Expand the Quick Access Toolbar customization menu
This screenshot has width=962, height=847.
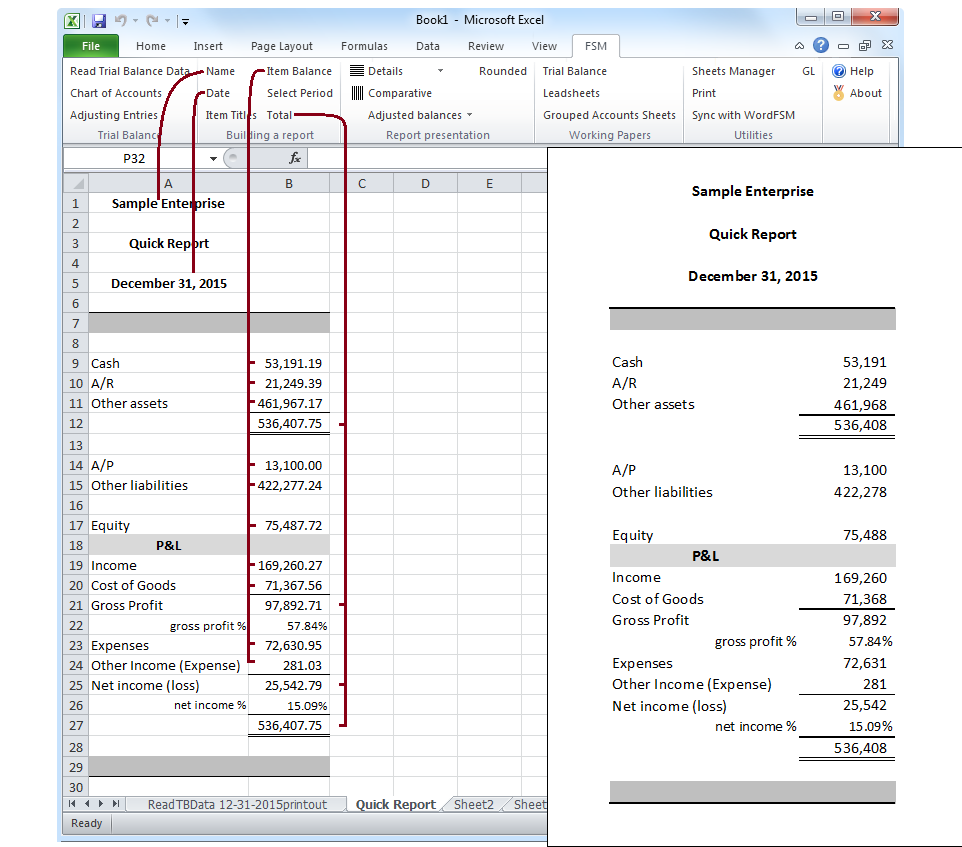click(185, 20)
